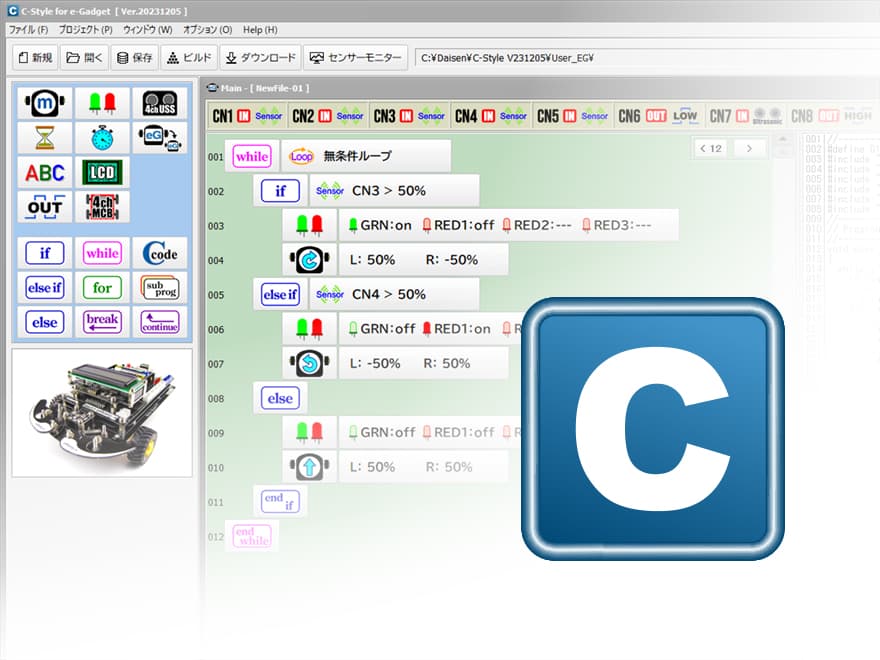Toggle CN8 port OUT HIGH setting
This screenshot has width=880, height=660.
click(x=832, y=116)
